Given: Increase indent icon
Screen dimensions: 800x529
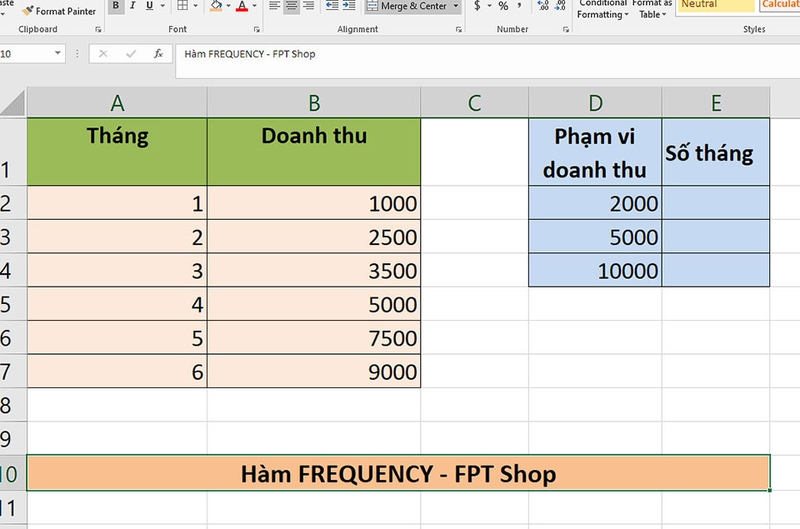Looking at the screenshot, I should 349,6.
